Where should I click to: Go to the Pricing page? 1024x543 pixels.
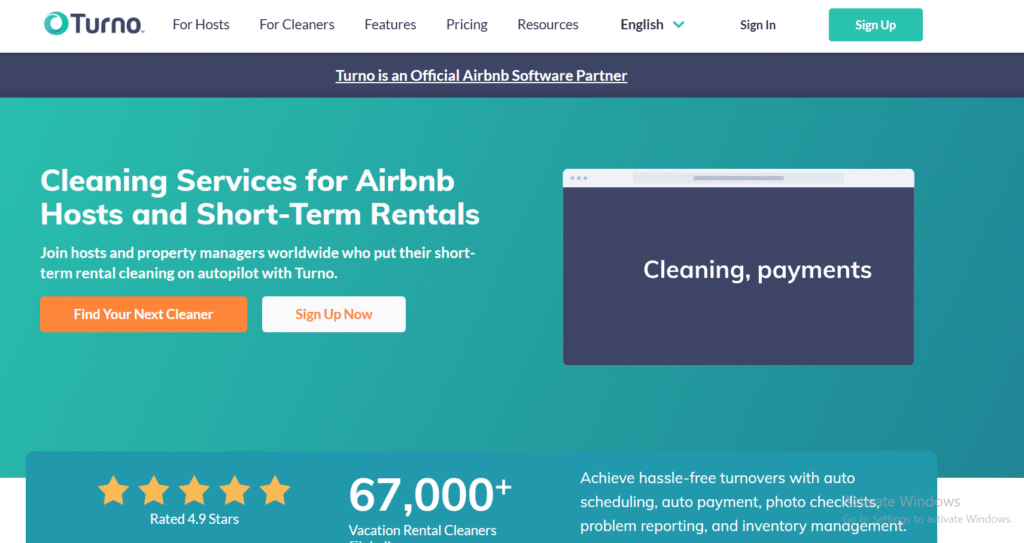pyautogui.click(x=467, y=25)
